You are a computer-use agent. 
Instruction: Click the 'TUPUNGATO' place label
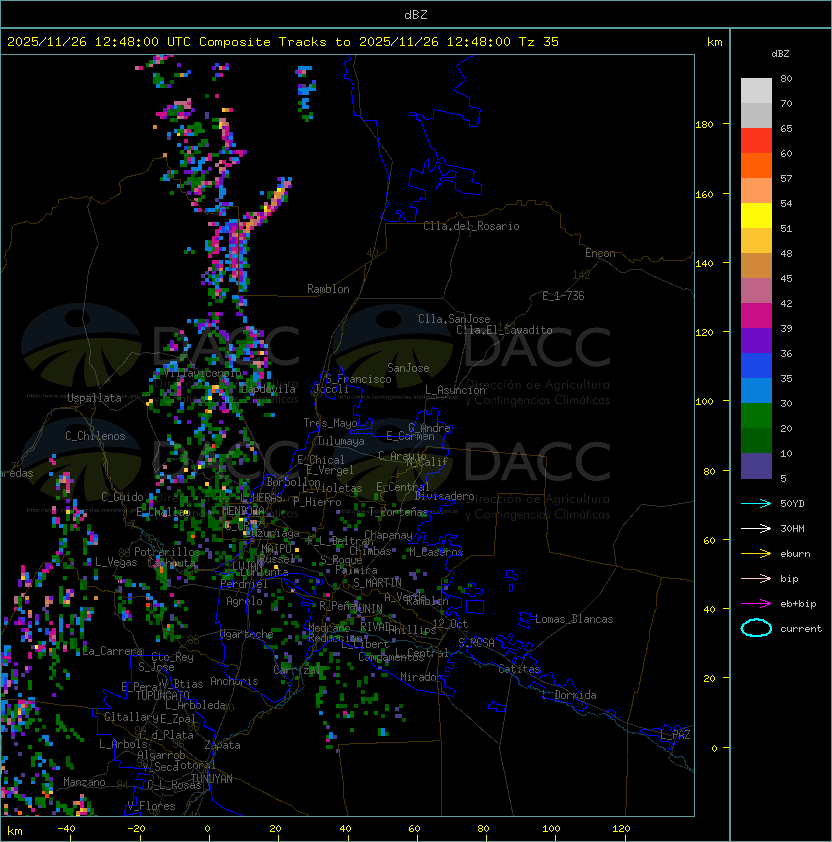[162, 695]
